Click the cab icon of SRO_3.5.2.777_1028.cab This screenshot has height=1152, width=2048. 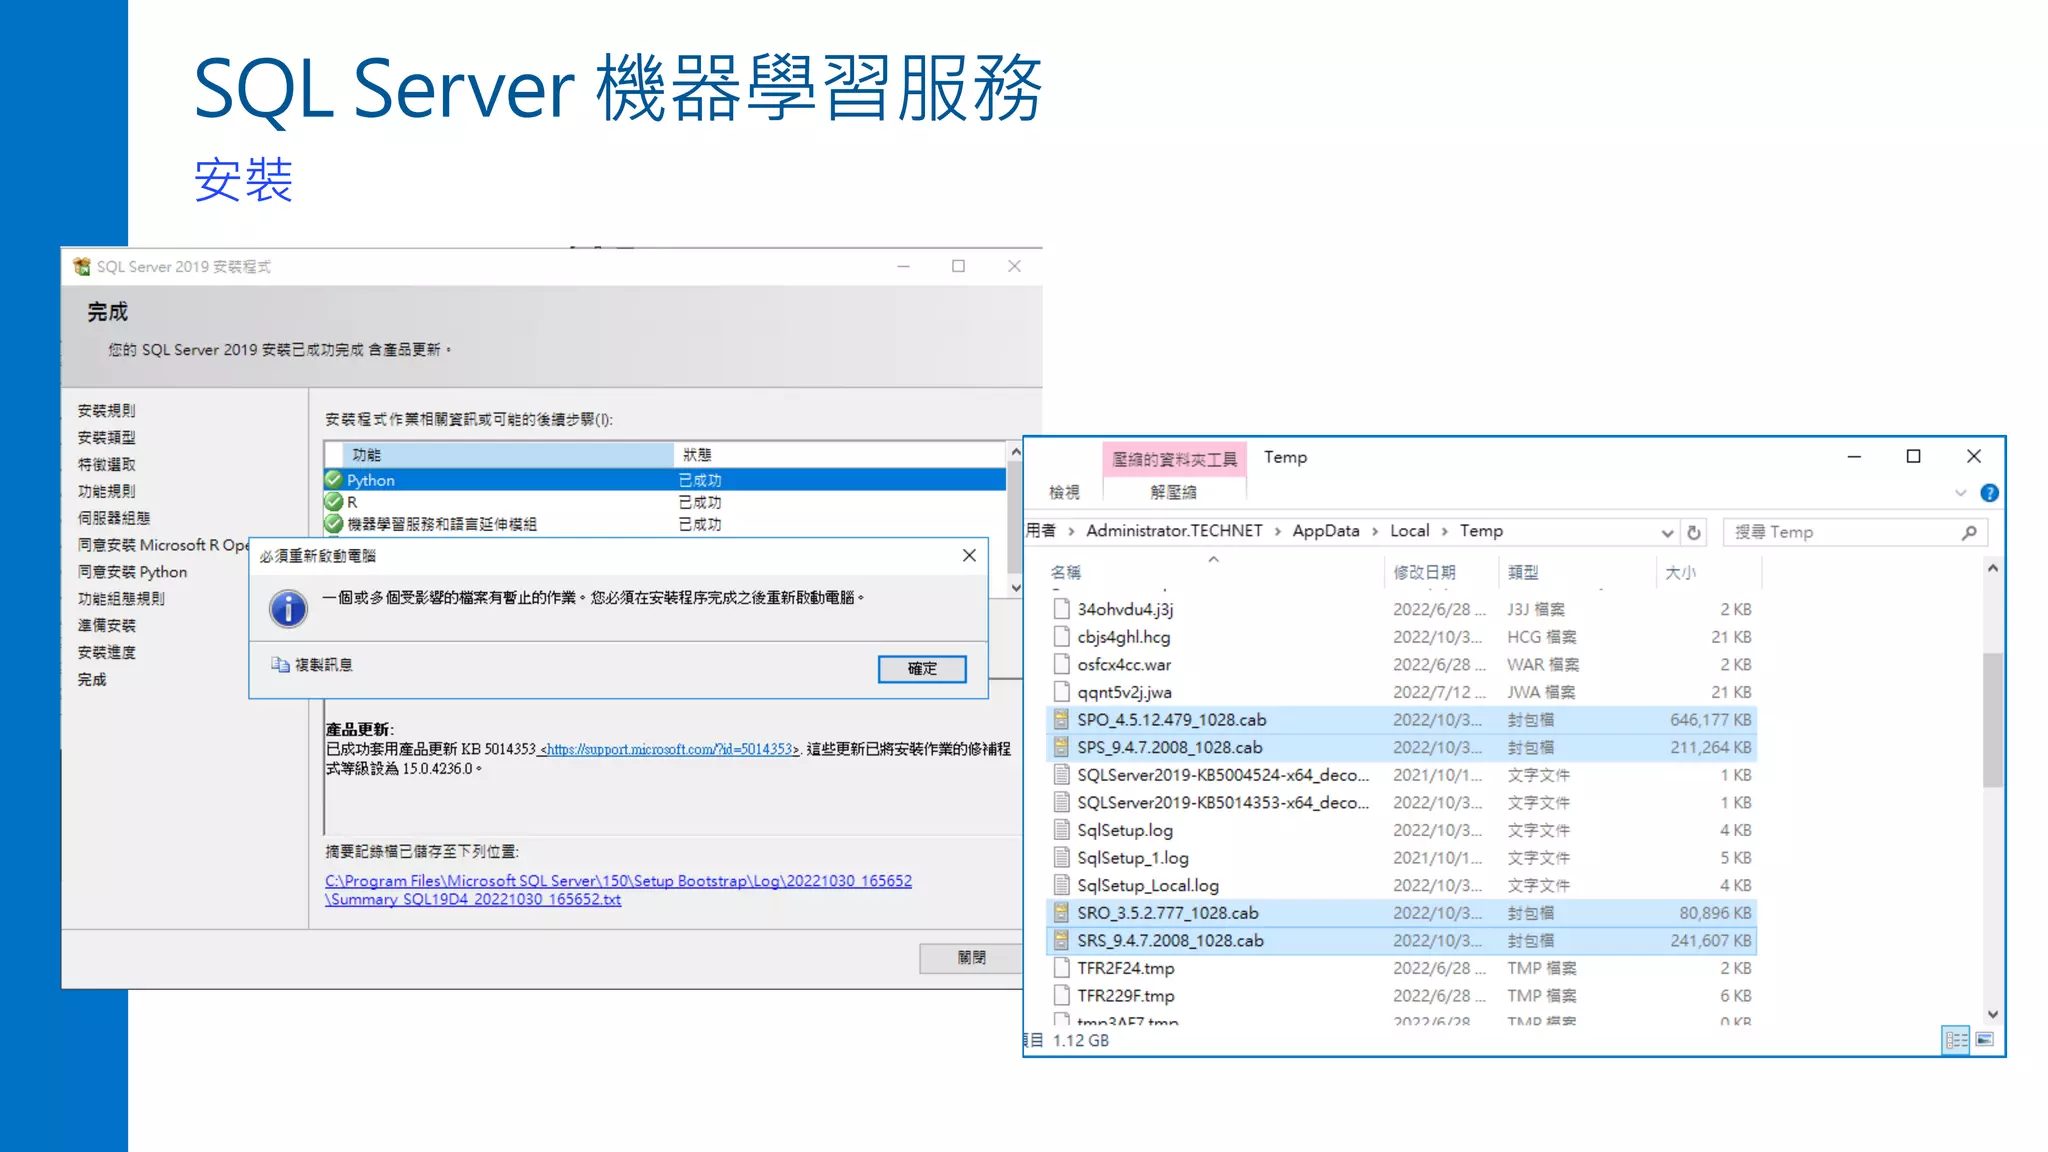tap(1061, 913)
